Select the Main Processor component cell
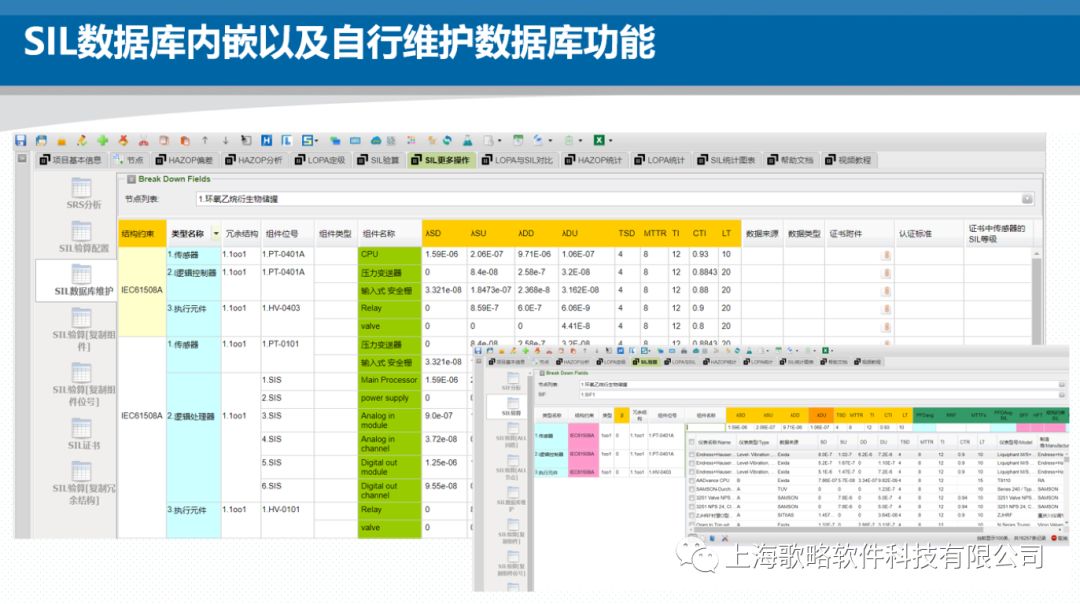Image resolution: width=1080 pixels, height=604 pixels. click(x=389, y=380)
